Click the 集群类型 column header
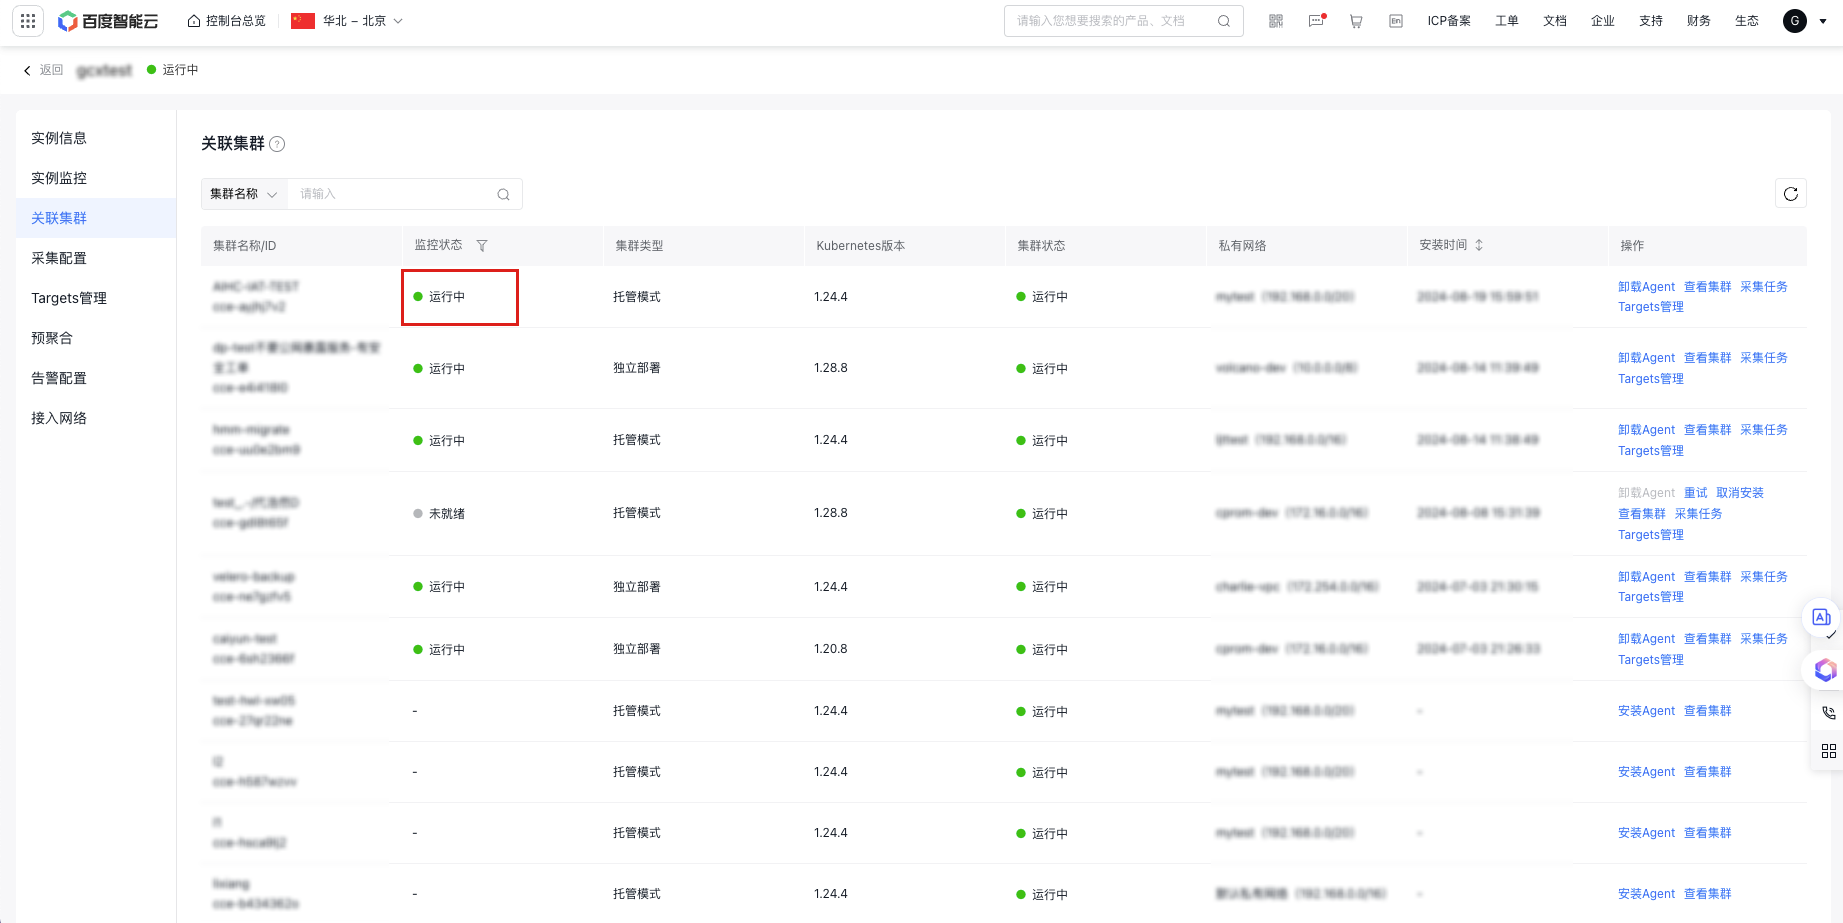1843x923 pixels. [x=639, y=246]
